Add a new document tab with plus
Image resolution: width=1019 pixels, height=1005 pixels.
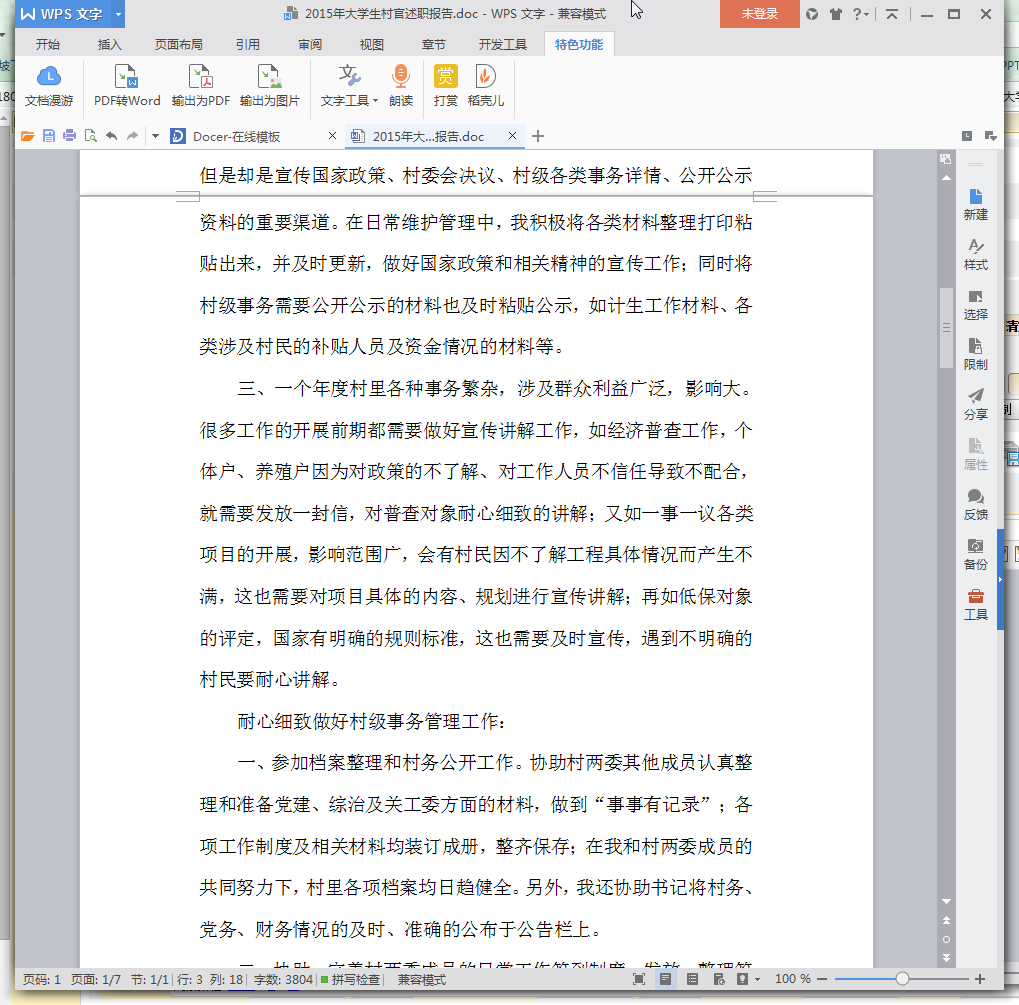[537, 136]
